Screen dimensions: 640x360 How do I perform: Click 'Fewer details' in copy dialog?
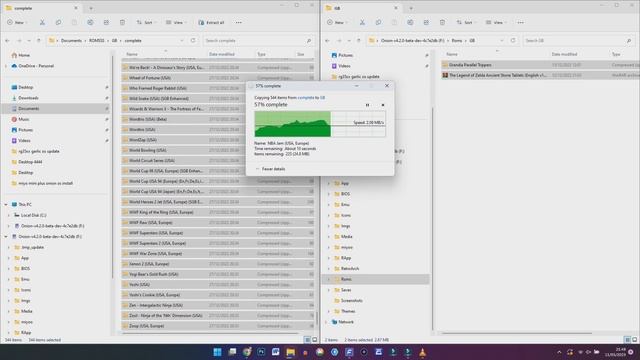pos(270,169)
